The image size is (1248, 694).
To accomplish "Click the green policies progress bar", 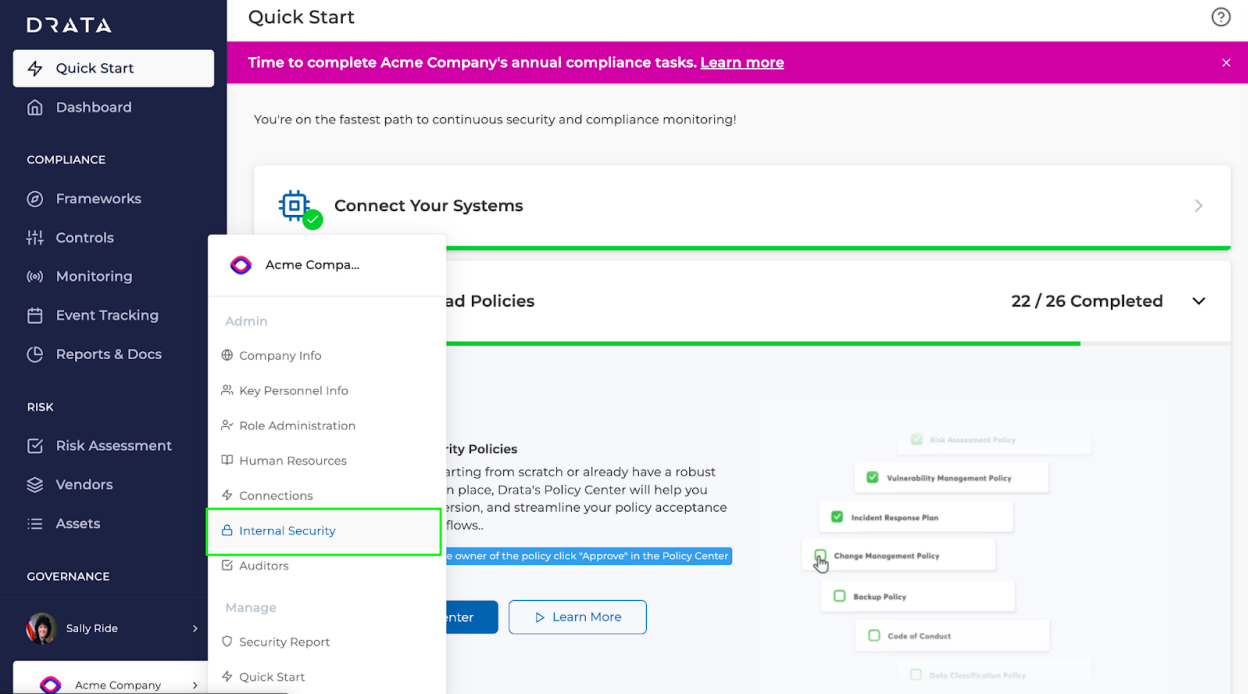I will pyautogui.click(x=763, y=343).
